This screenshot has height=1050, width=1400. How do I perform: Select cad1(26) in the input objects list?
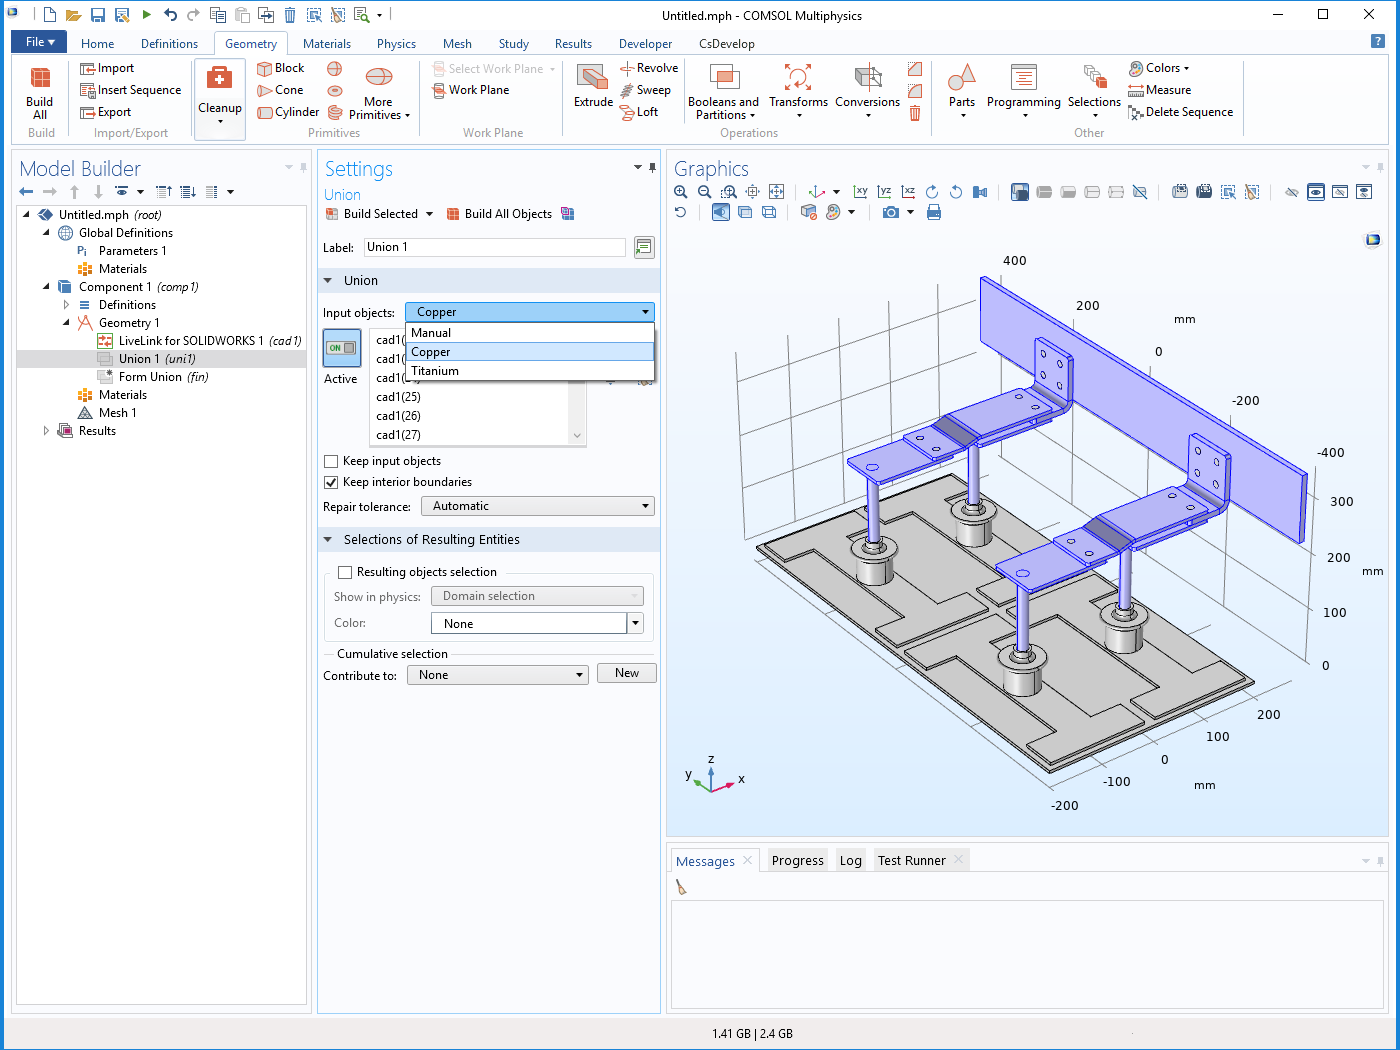[398, 416]
